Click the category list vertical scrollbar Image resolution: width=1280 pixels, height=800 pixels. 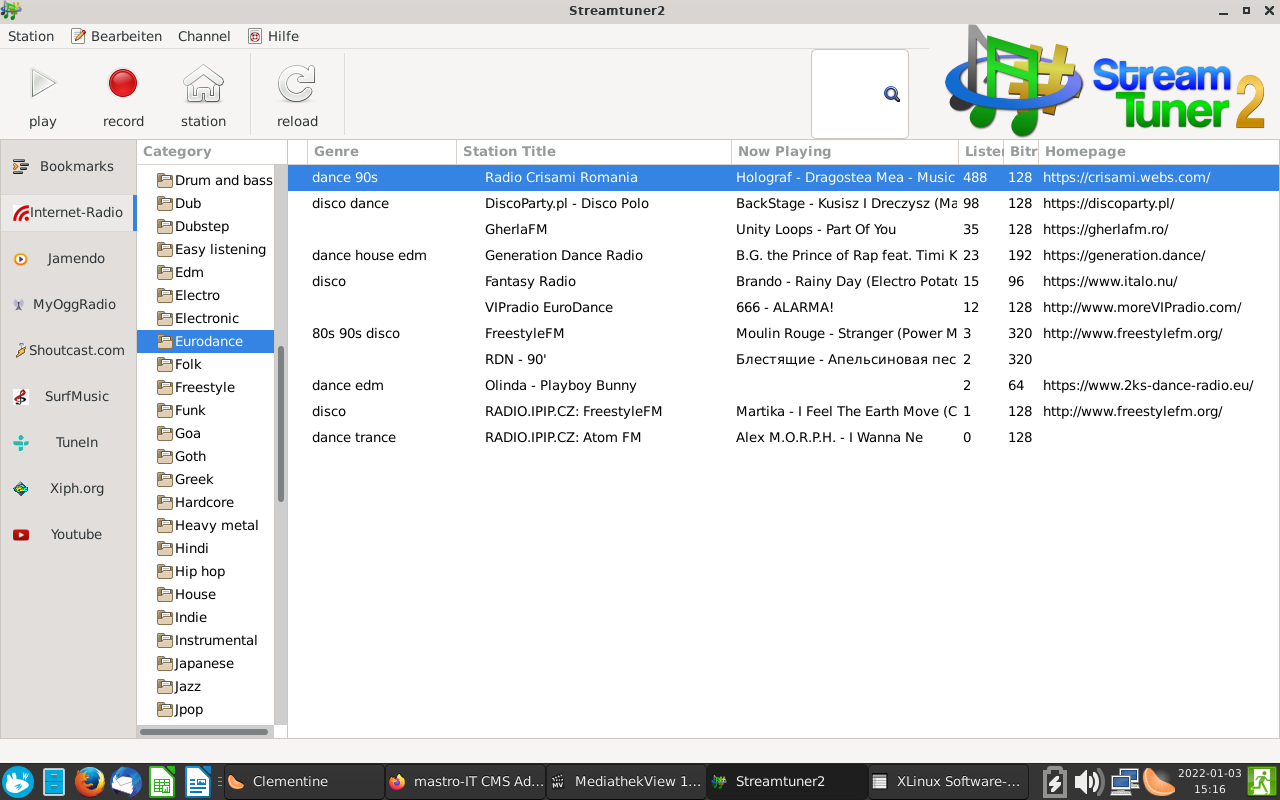tap(281, 424)
